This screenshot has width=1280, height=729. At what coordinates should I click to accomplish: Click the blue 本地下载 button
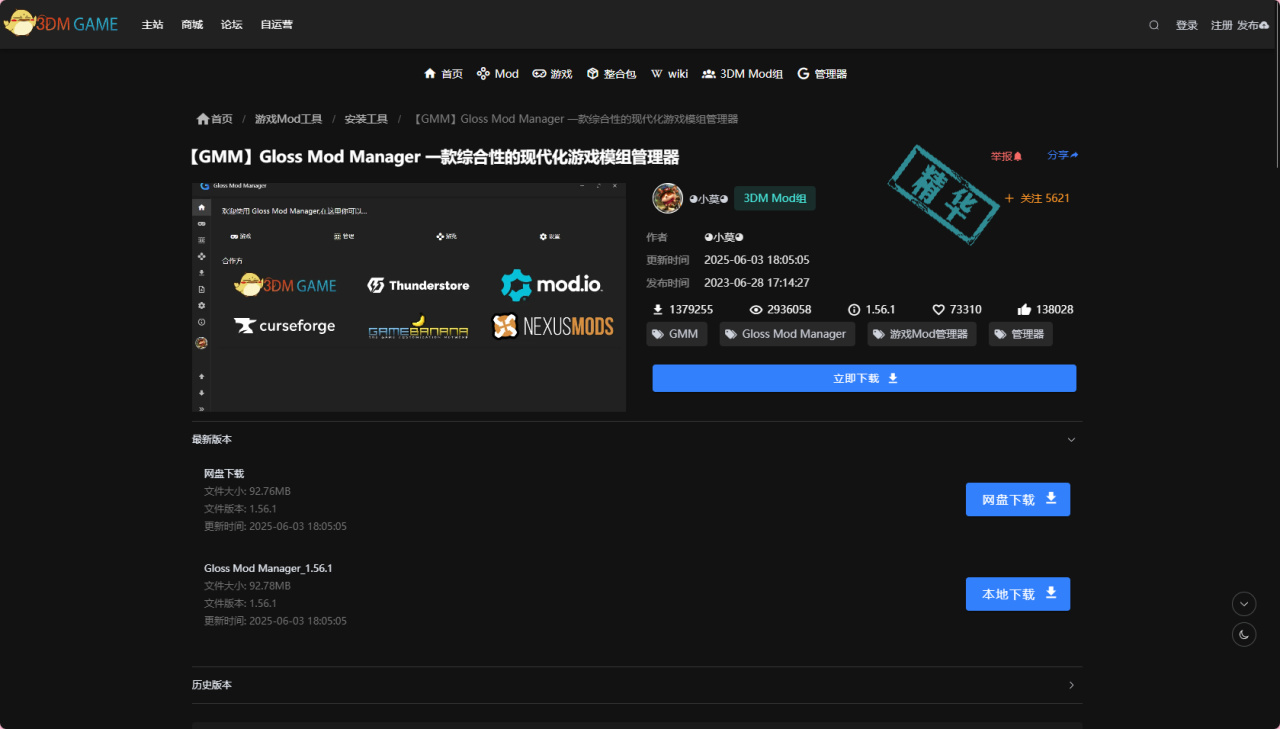click(x=1018, y=594)
